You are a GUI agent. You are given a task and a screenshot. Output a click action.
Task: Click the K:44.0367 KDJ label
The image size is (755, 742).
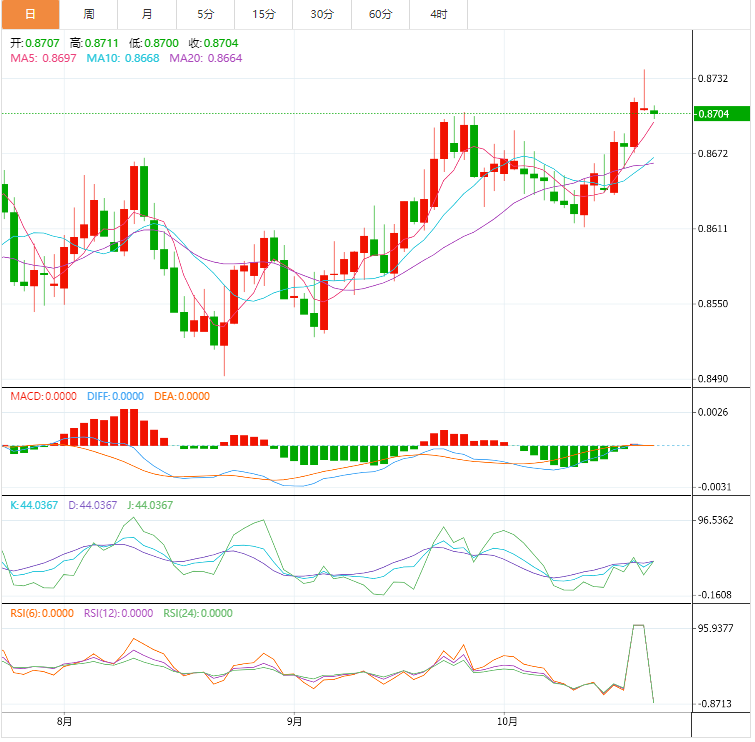tap(34, 505)
